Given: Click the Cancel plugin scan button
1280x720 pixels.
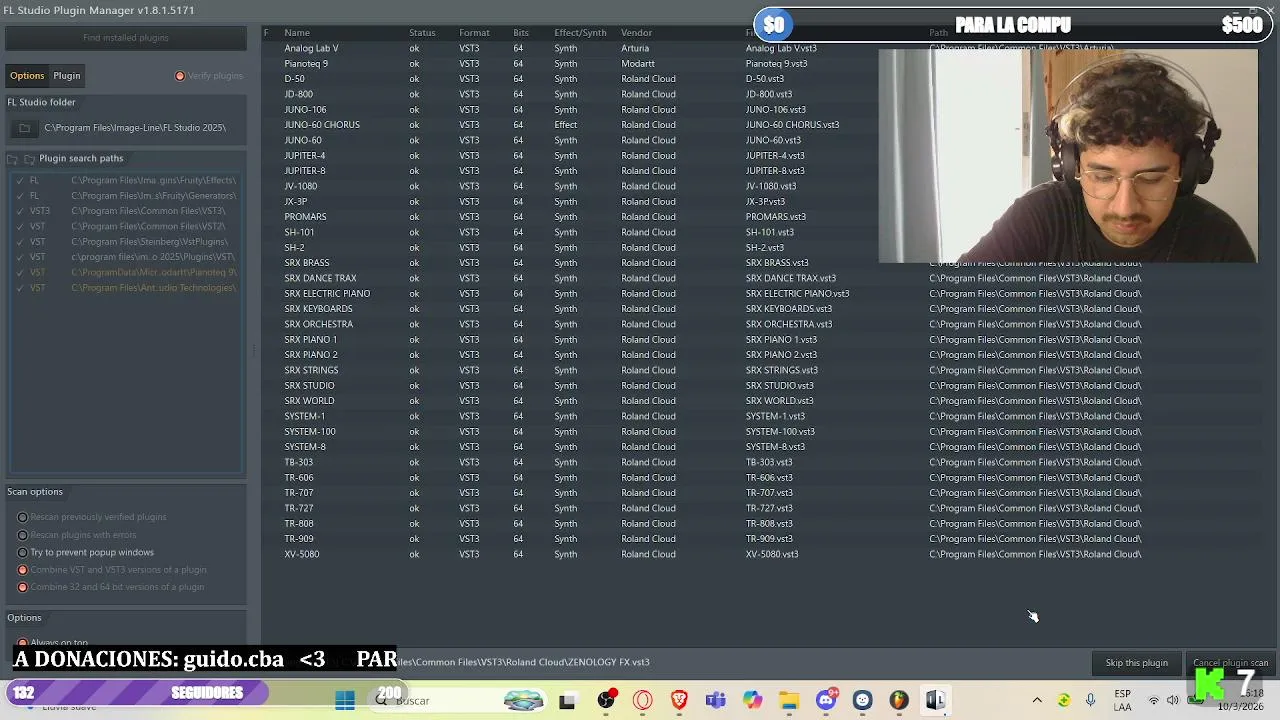Looking at the screenshot, I should pyautogui.click(x=1230, y=663).
